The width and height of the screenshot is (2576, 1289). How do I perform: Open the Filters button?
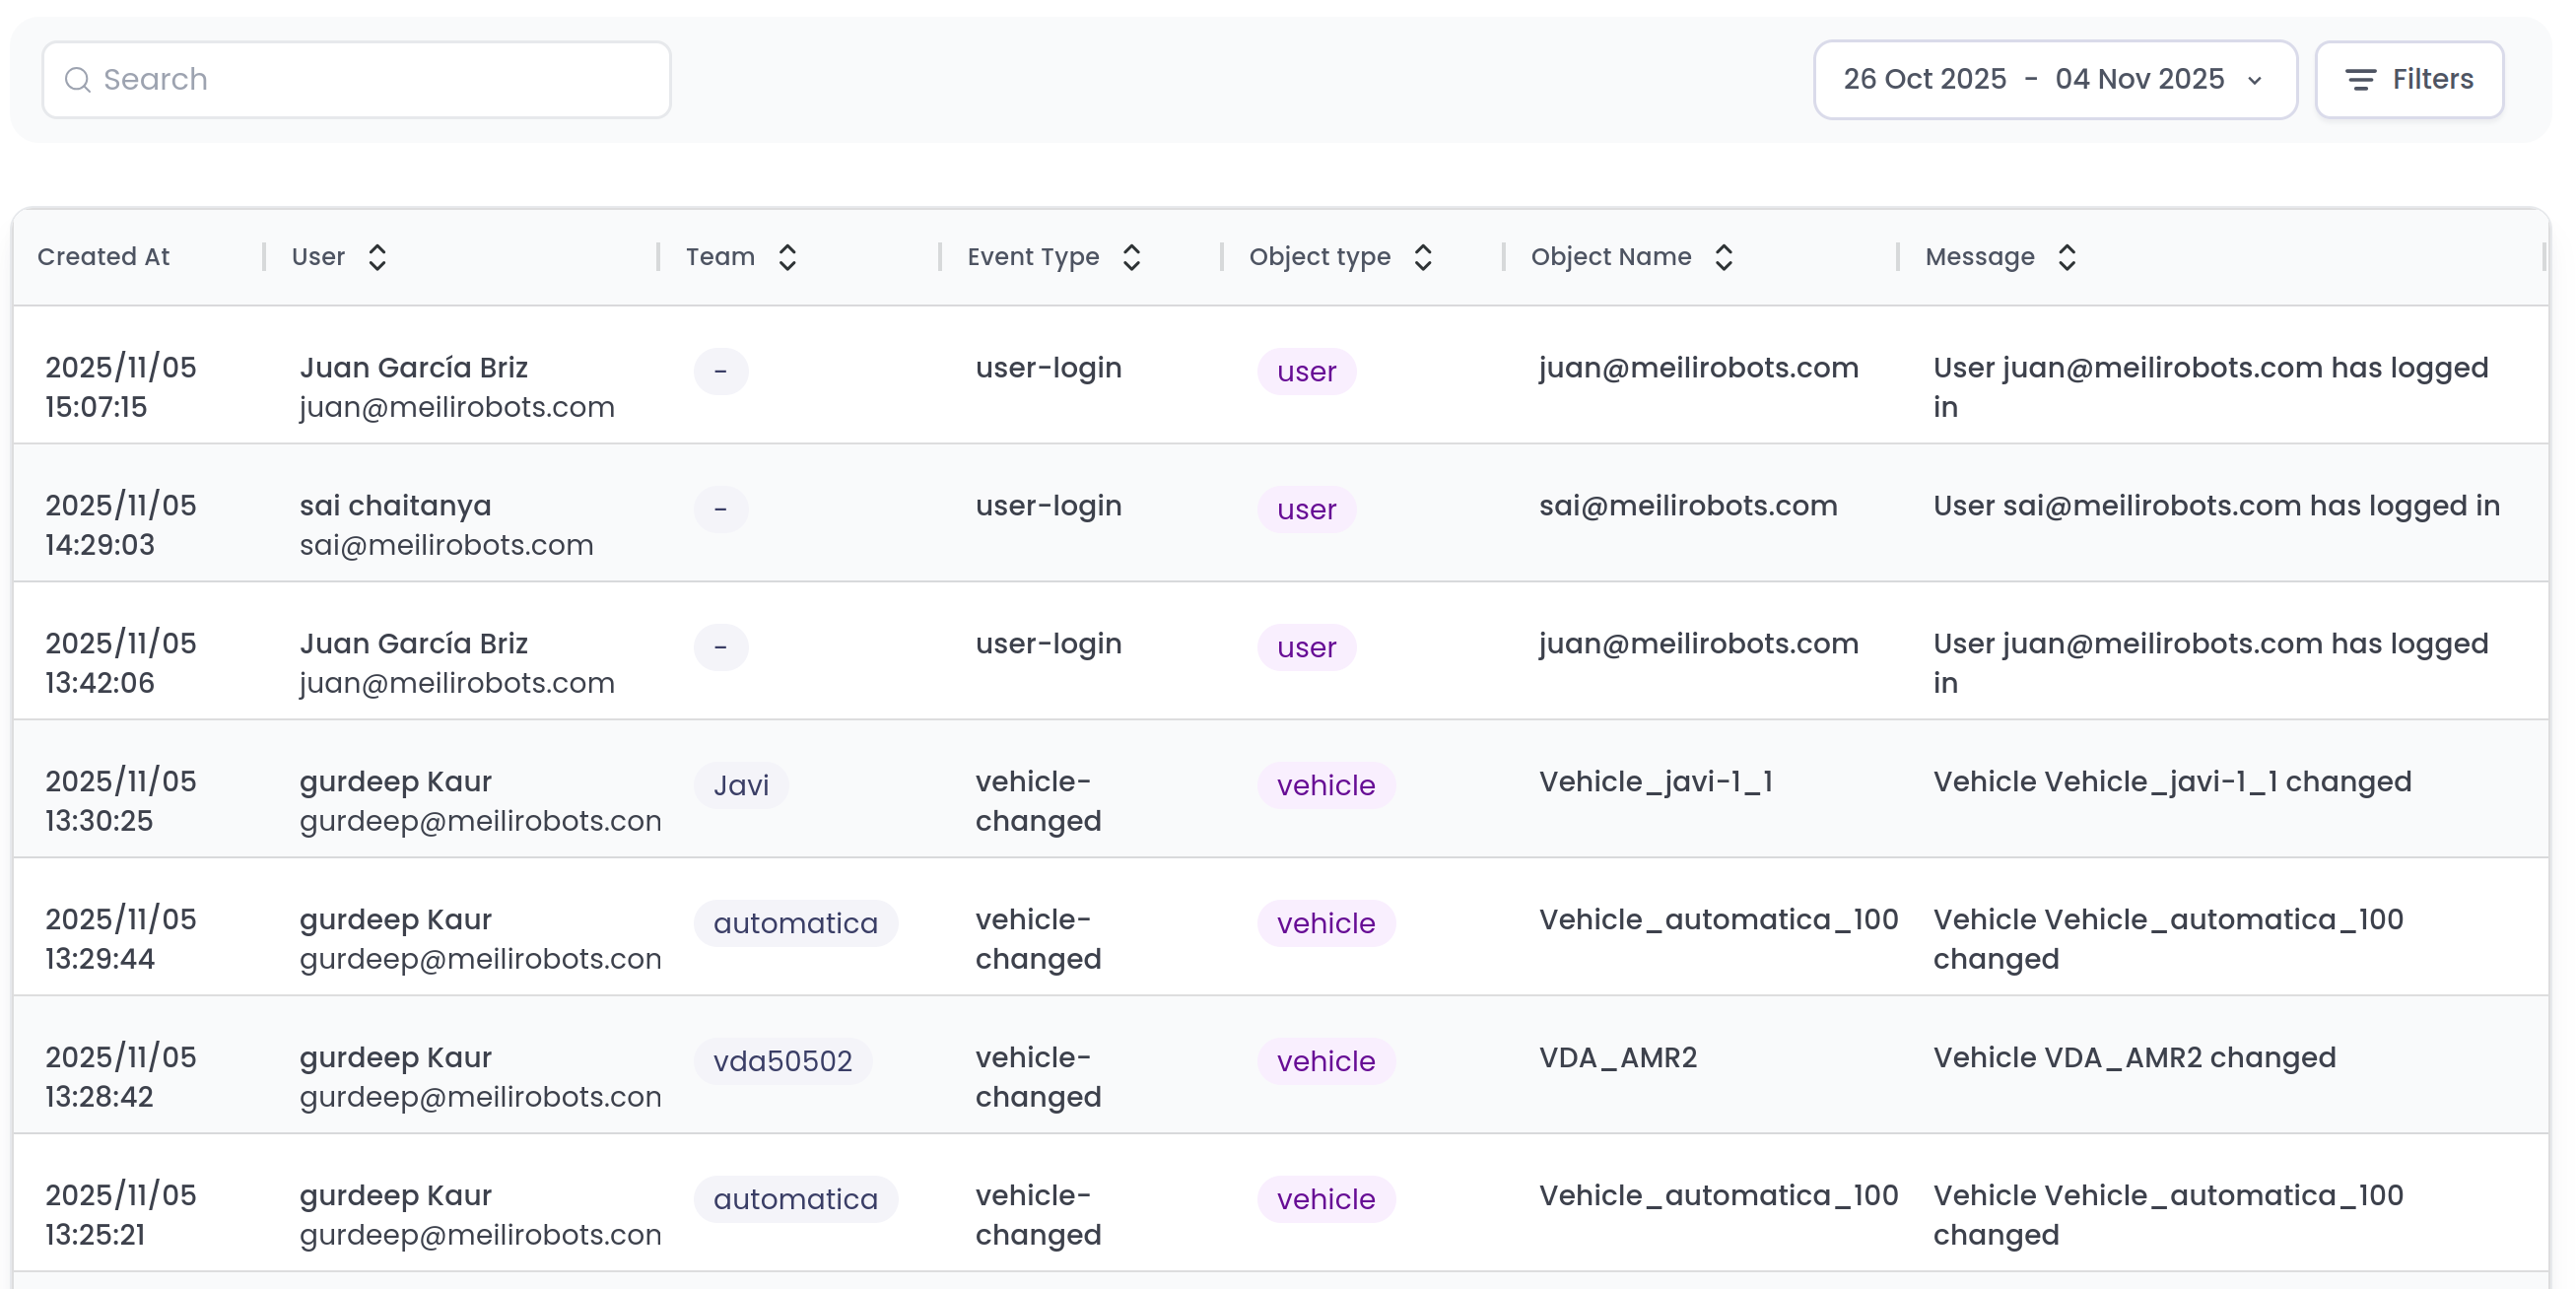(x=2408, y=80)
